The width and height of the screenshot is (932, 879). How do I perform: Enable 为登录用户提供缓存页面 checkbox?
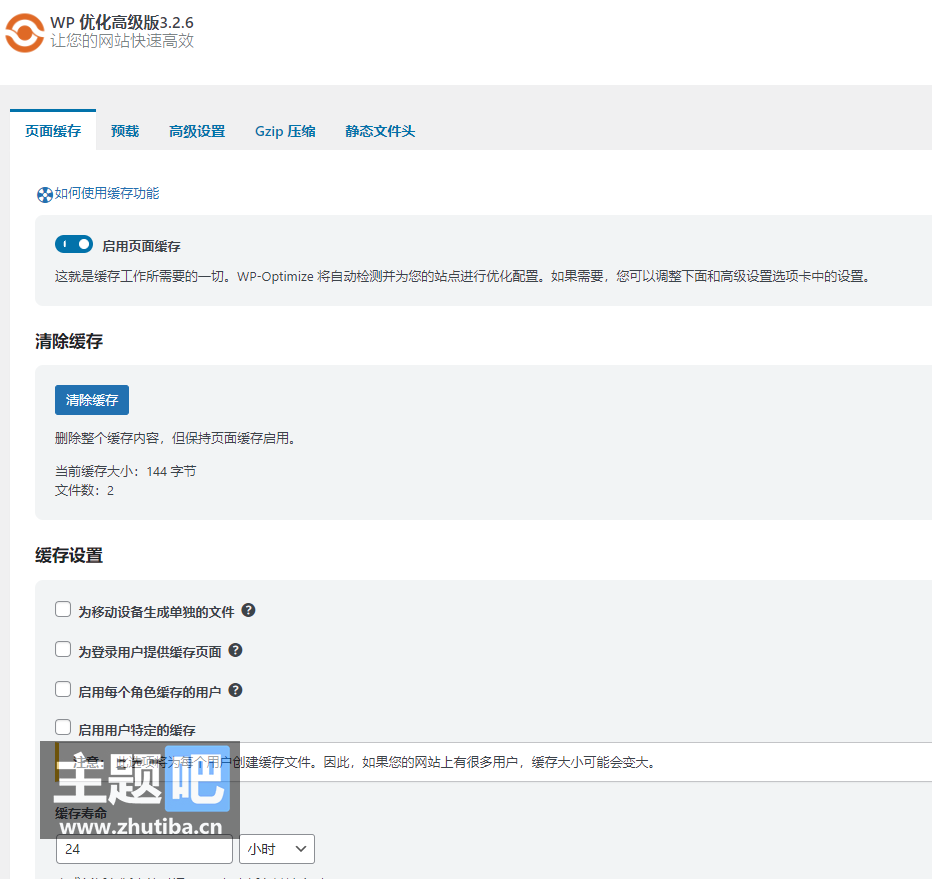click(x=63, y=650)
